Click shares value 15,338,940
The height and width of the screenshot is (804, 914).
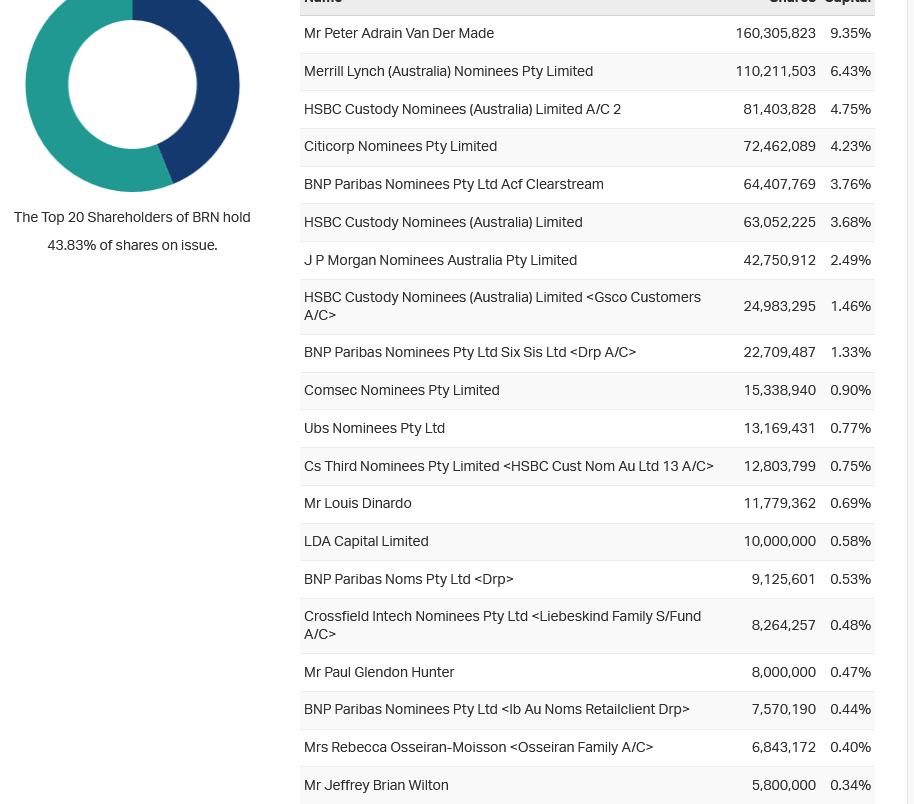tap(779, 390)
